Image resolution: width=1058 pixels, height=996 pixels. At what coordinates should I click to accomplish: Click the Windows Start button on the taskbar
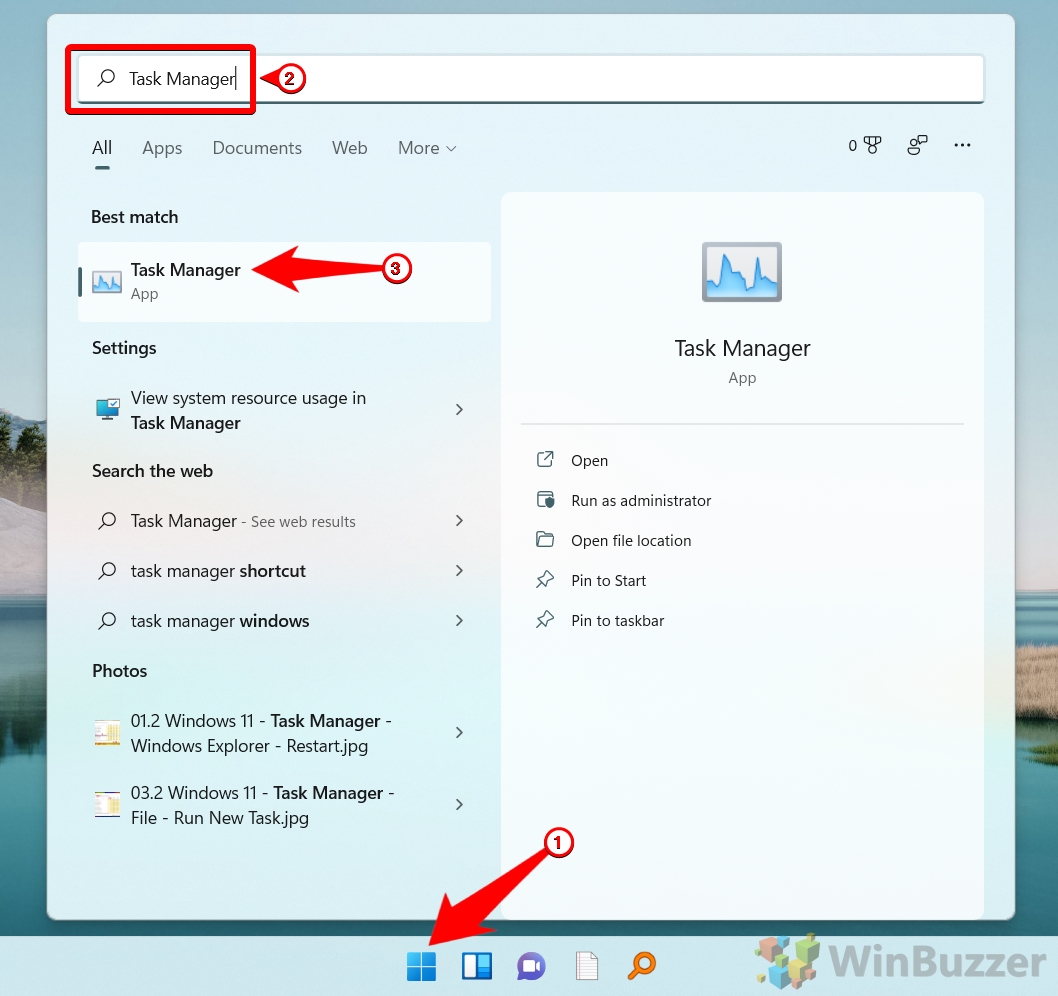pos(422,966)
